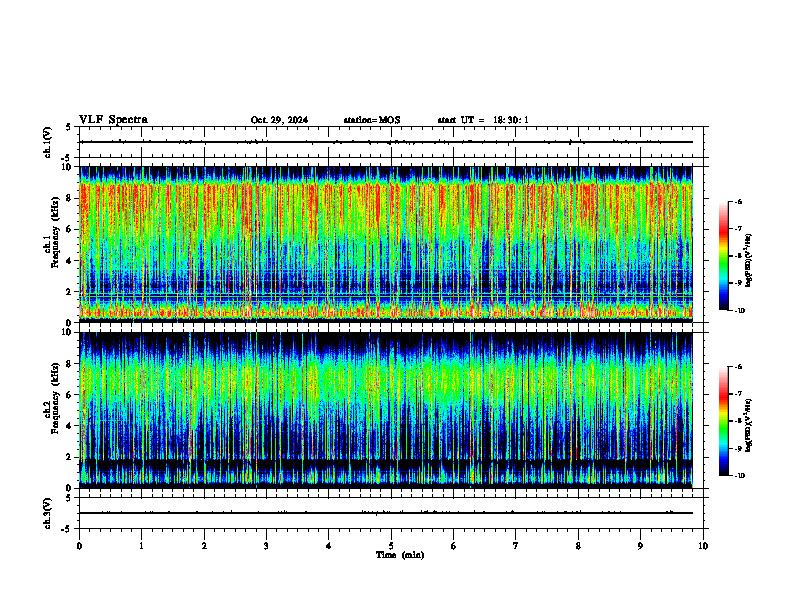Click the log(PSD) label beside ch.1 color bar
Viewport: 792px width, 612px height.
pyautogui.click(x=749, y=261)
